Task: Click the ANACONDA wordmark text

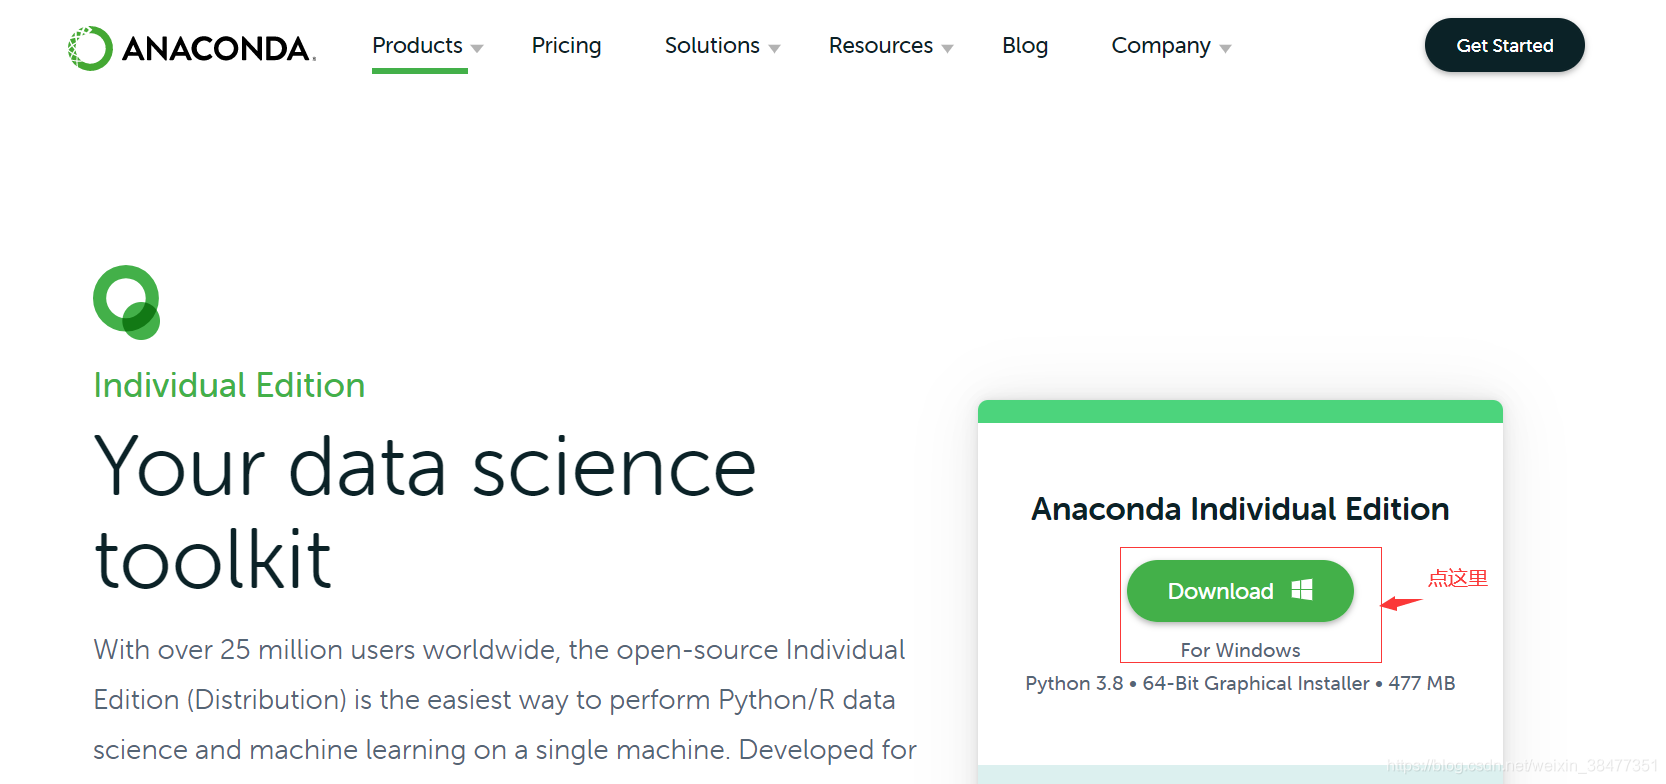Action: (x=217, y=48)
